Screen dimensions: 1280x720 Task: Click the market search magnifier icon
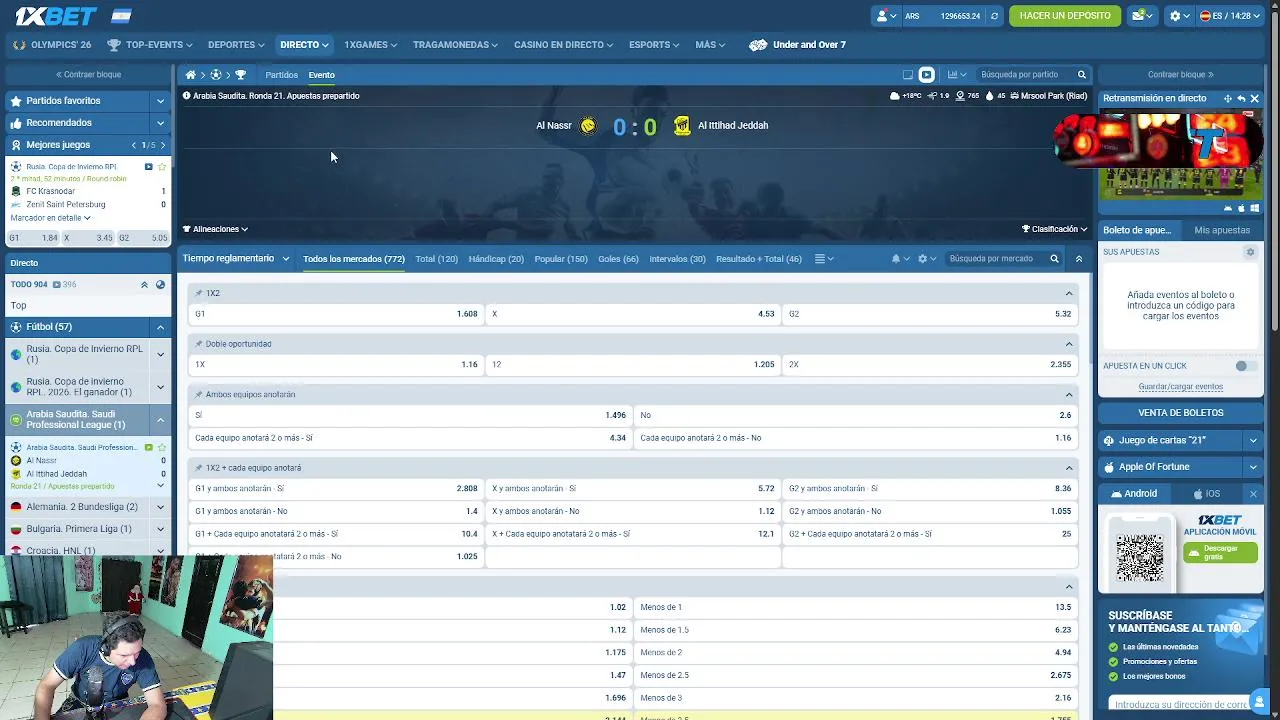tap(1054, 259)
